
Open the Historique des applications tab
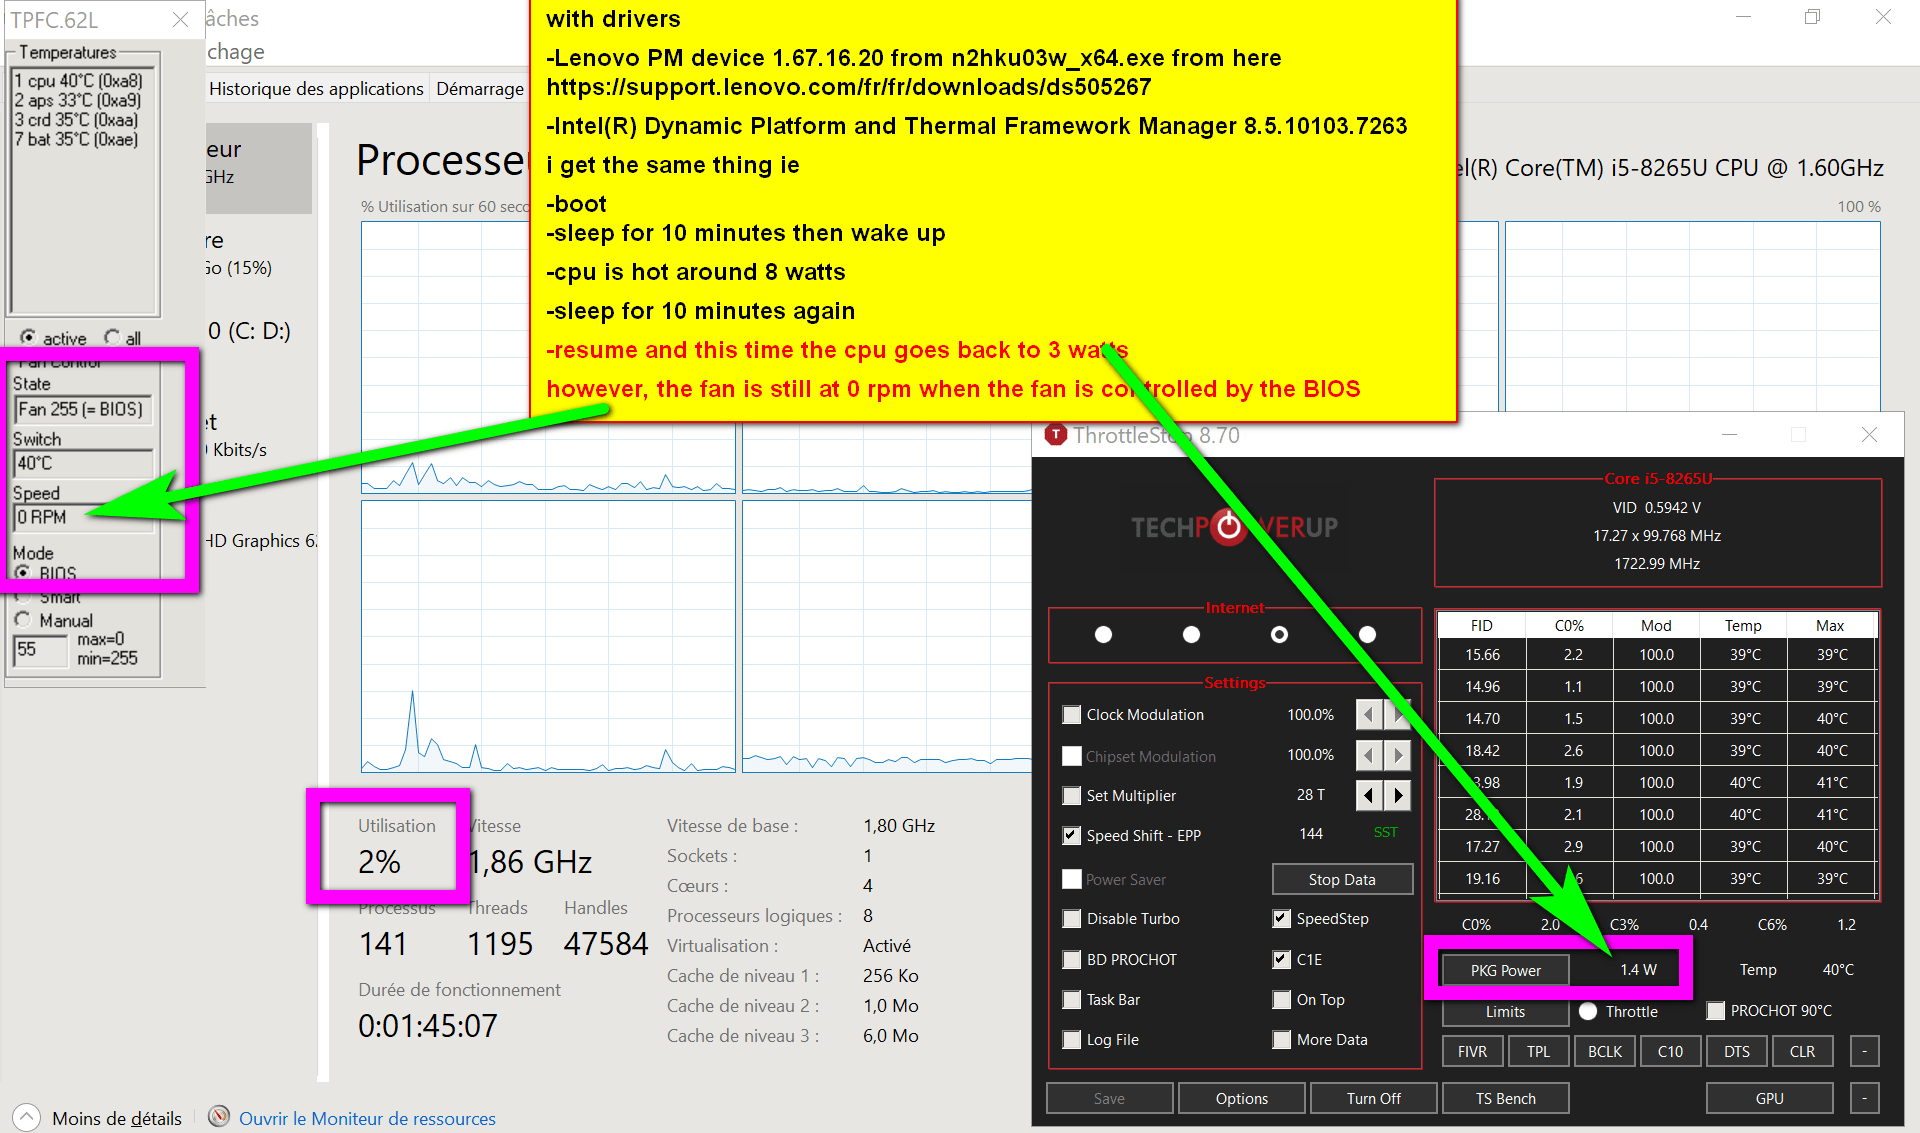pyautogui.click(x=316, y=88)
